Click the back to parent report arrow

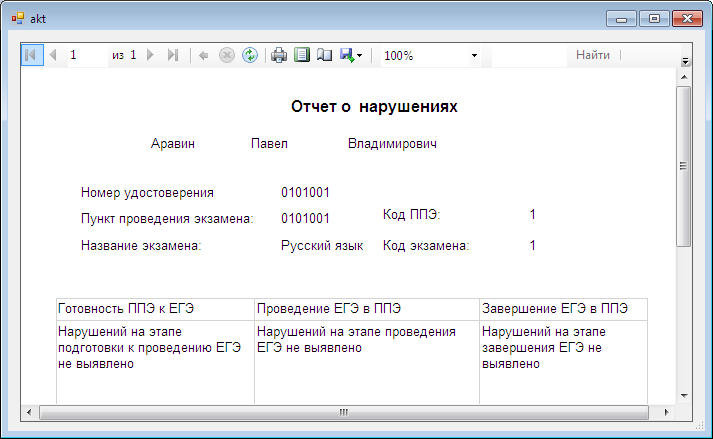click(204, 56)
